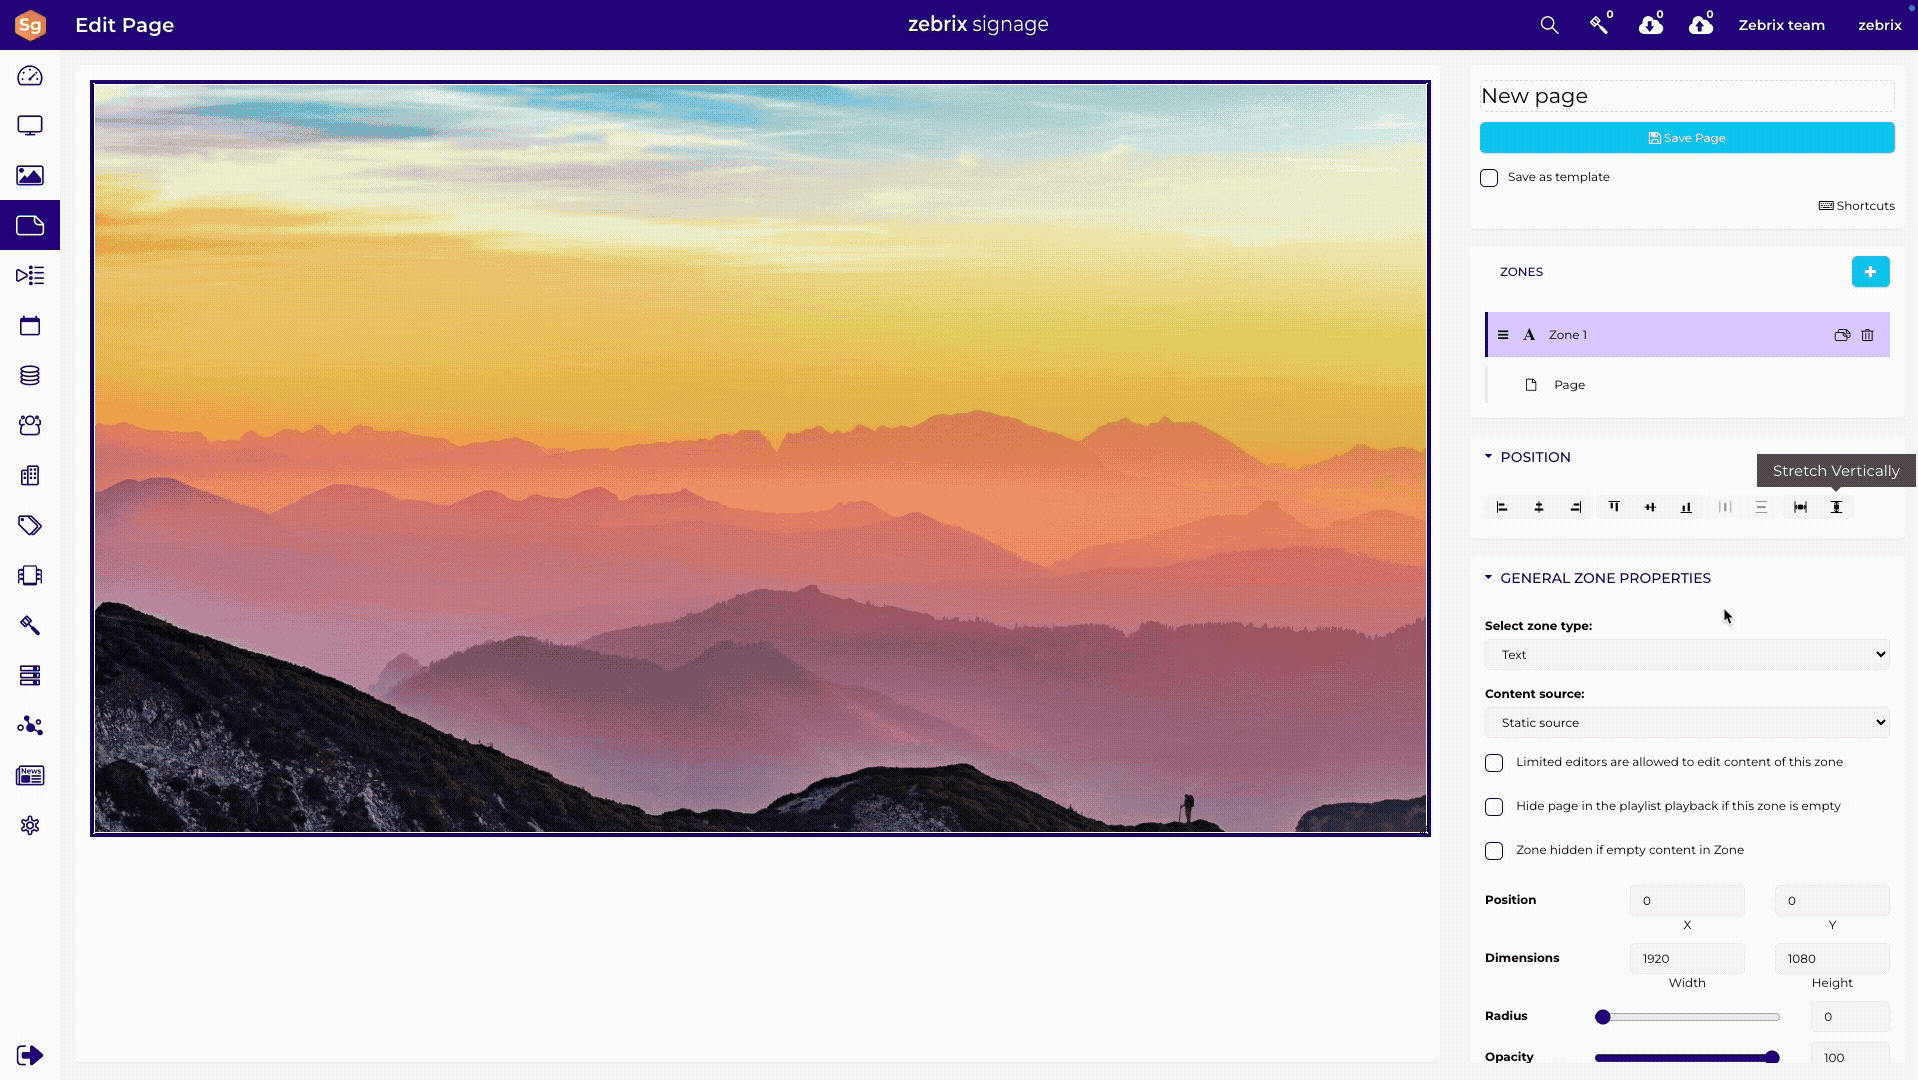Select the Page item in zones list
Viewport: 1918px width, 1080px height.
(x=1568, y=385)
